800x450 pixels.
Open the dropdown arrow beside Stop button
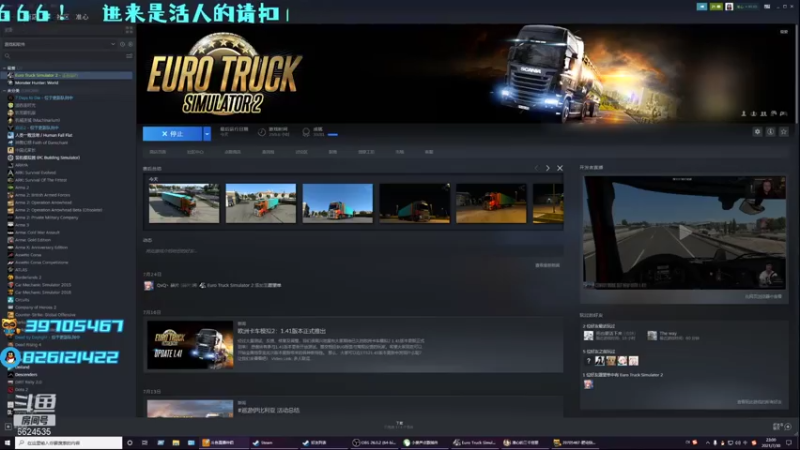click(207, 134)
